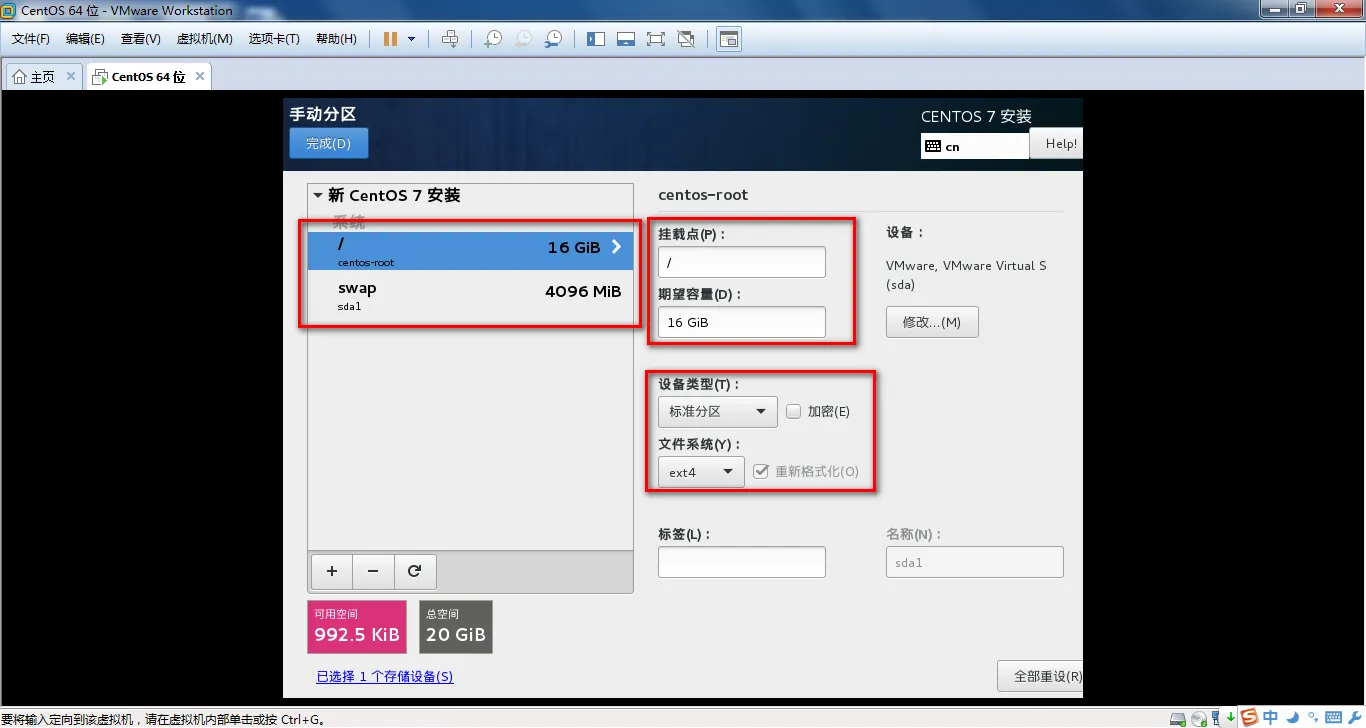Click the 修改...(M) device button

[932, 322]
